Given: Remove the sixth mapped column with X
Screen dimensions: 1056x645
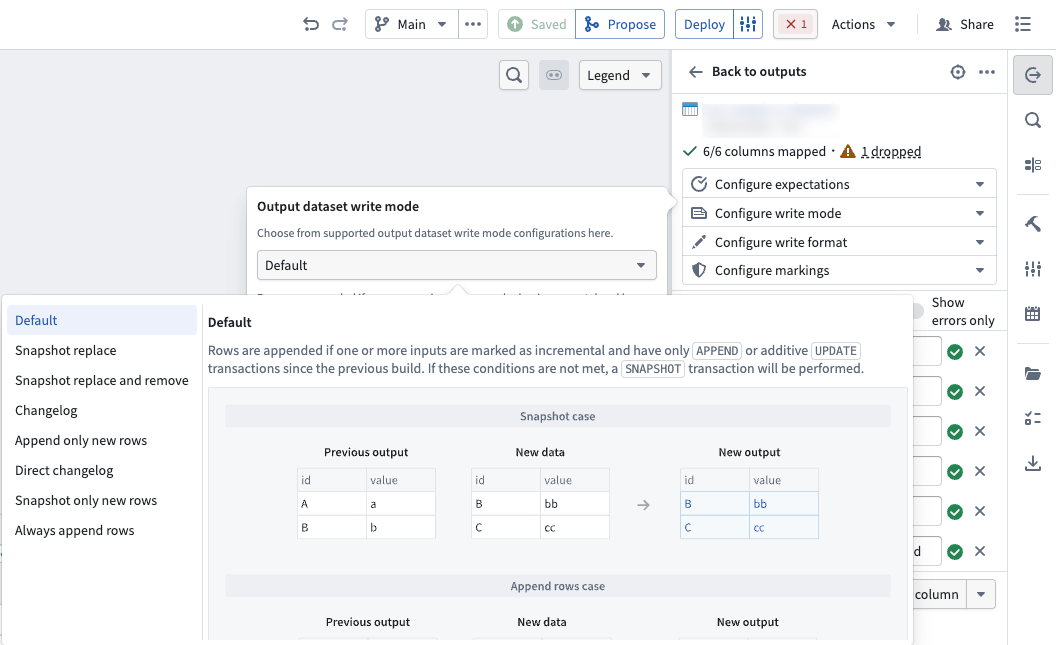Looking at the screenshot, I should click(980, 551).
